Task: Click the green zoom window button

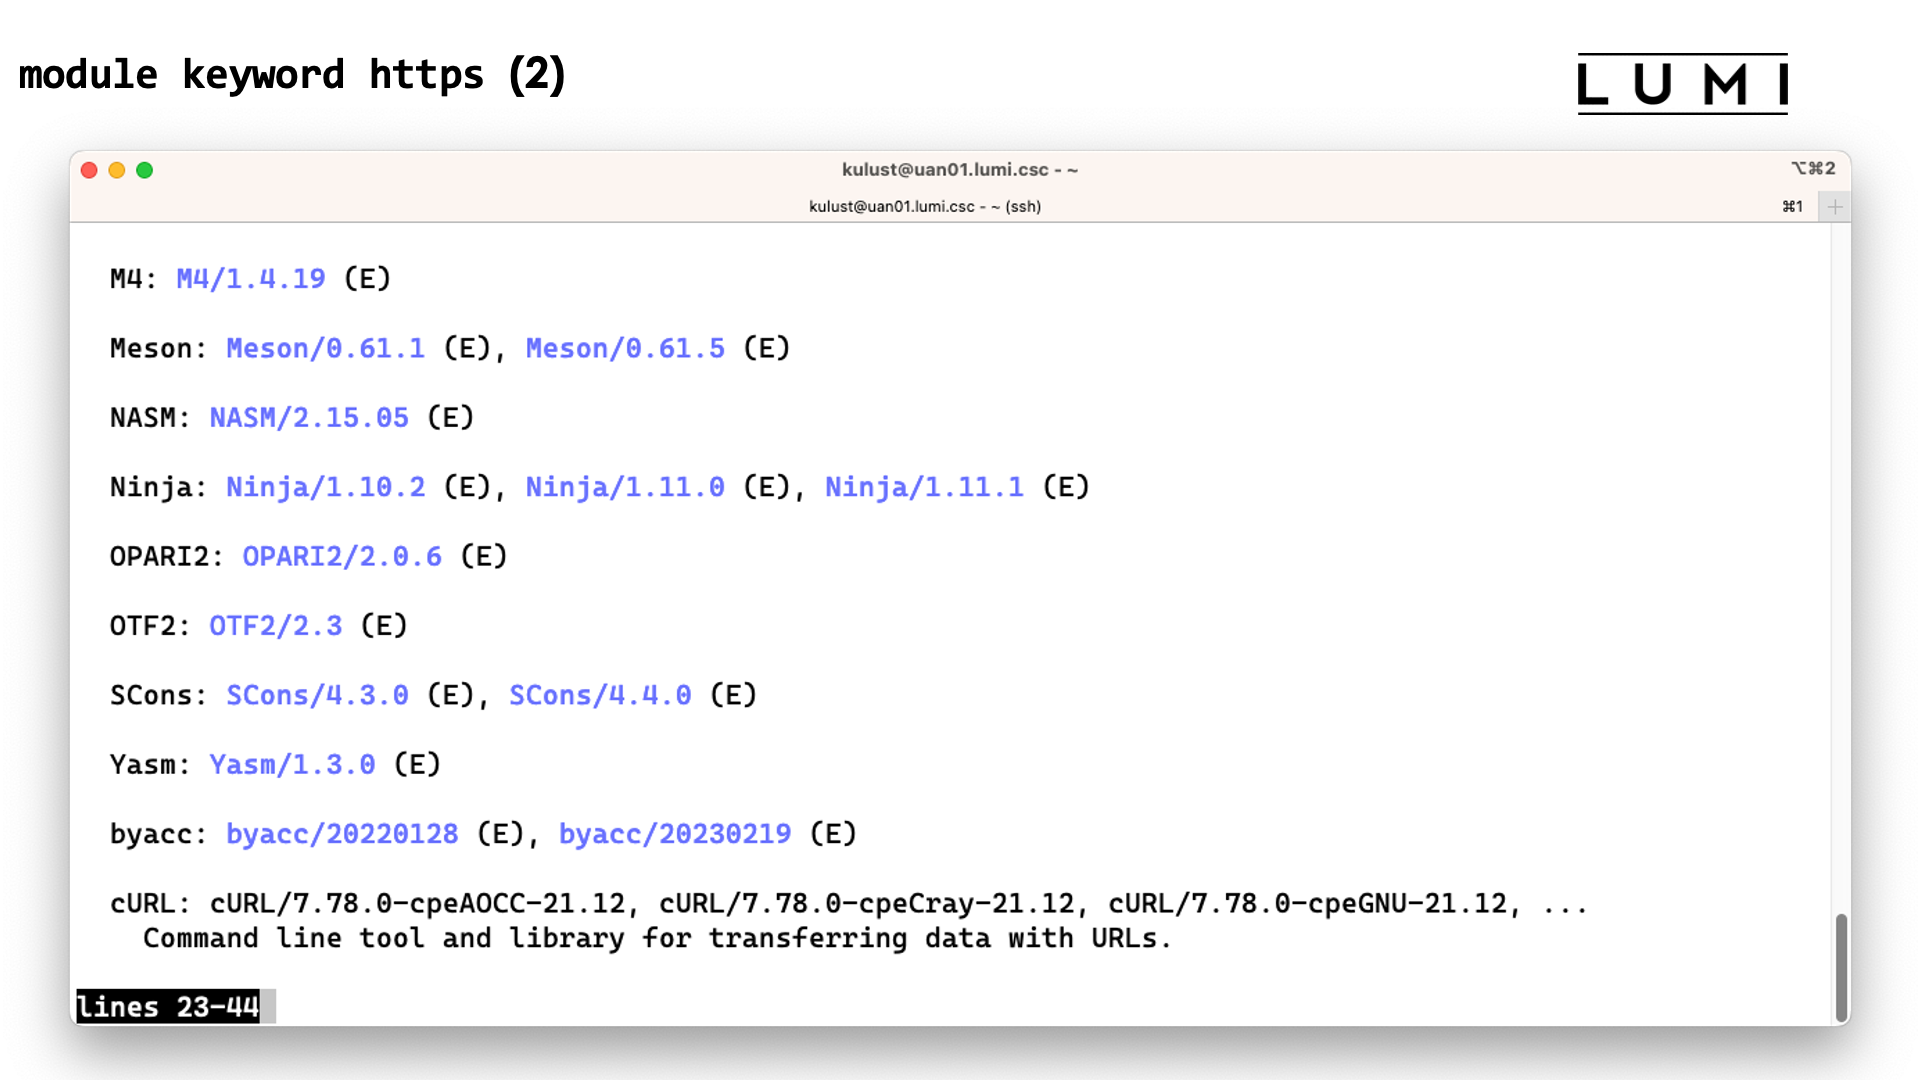Action: point(145,170)
